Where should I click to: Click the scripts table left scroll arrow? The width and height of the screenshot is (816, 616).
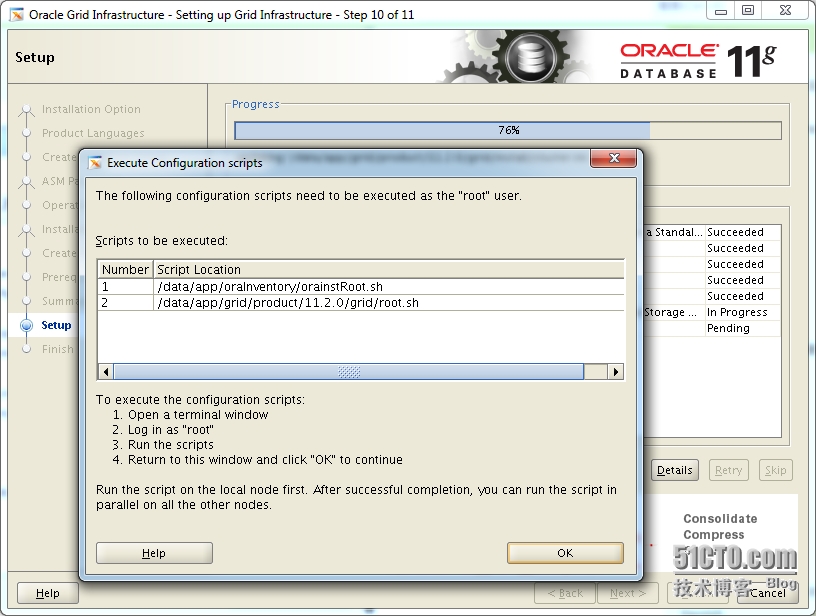[x=106, y=371]
